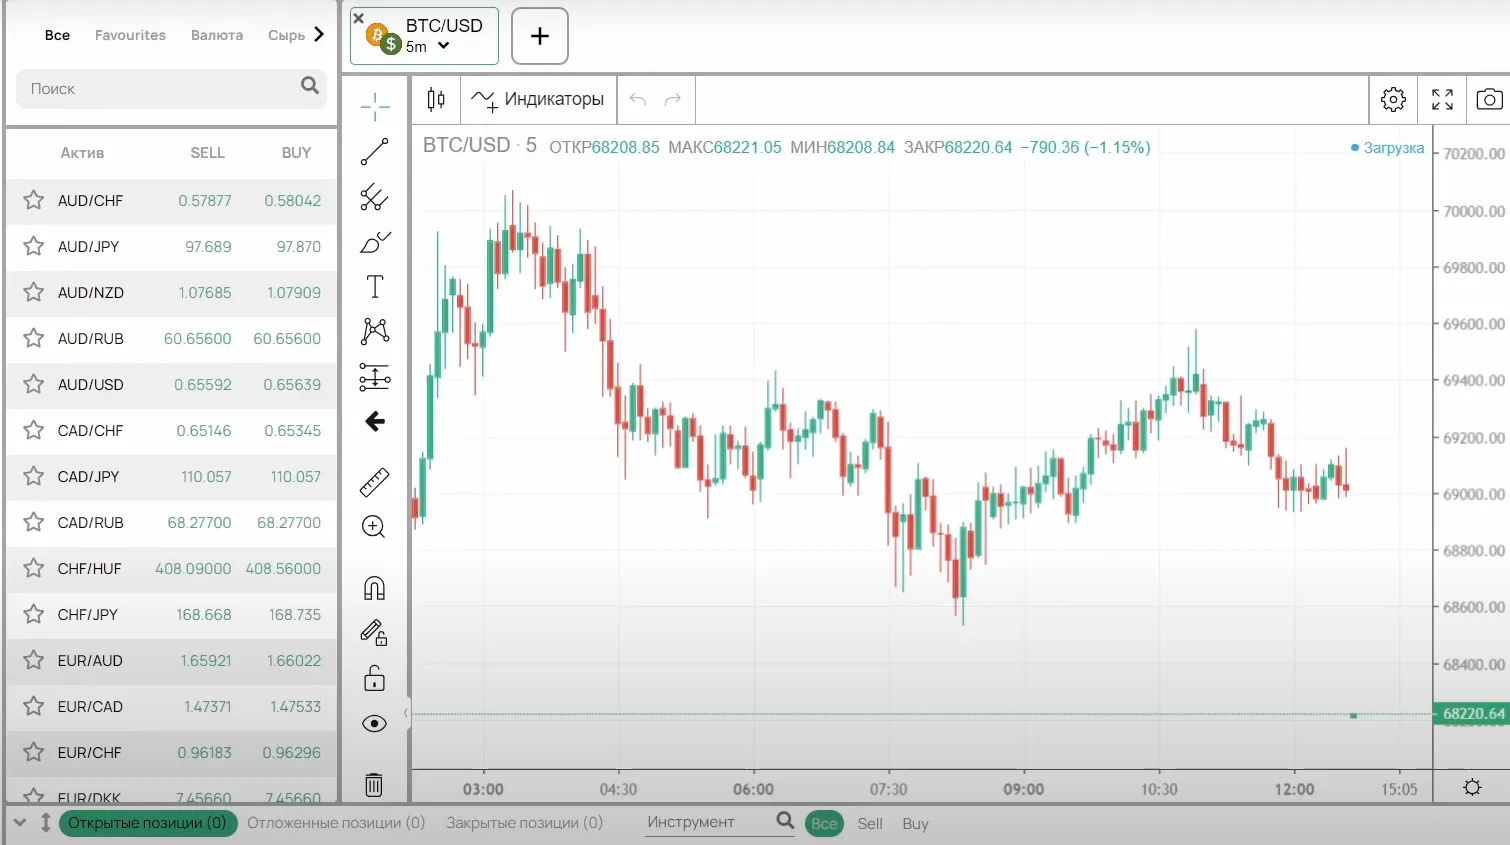The image size is (1510, 845).
Task: Select the text annotation tool
Action: click(374, 287)
